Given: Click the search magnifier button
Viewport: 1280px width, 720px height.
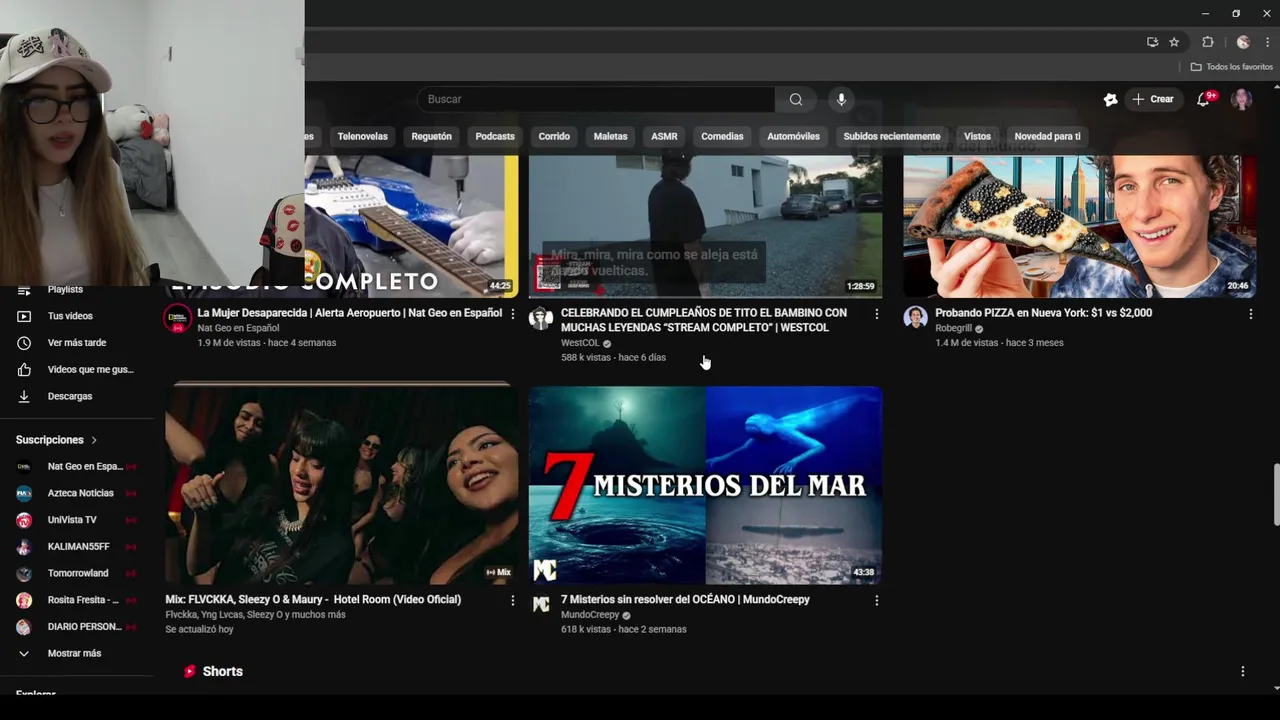Looking at the screenshot, I should coord(796,99).
